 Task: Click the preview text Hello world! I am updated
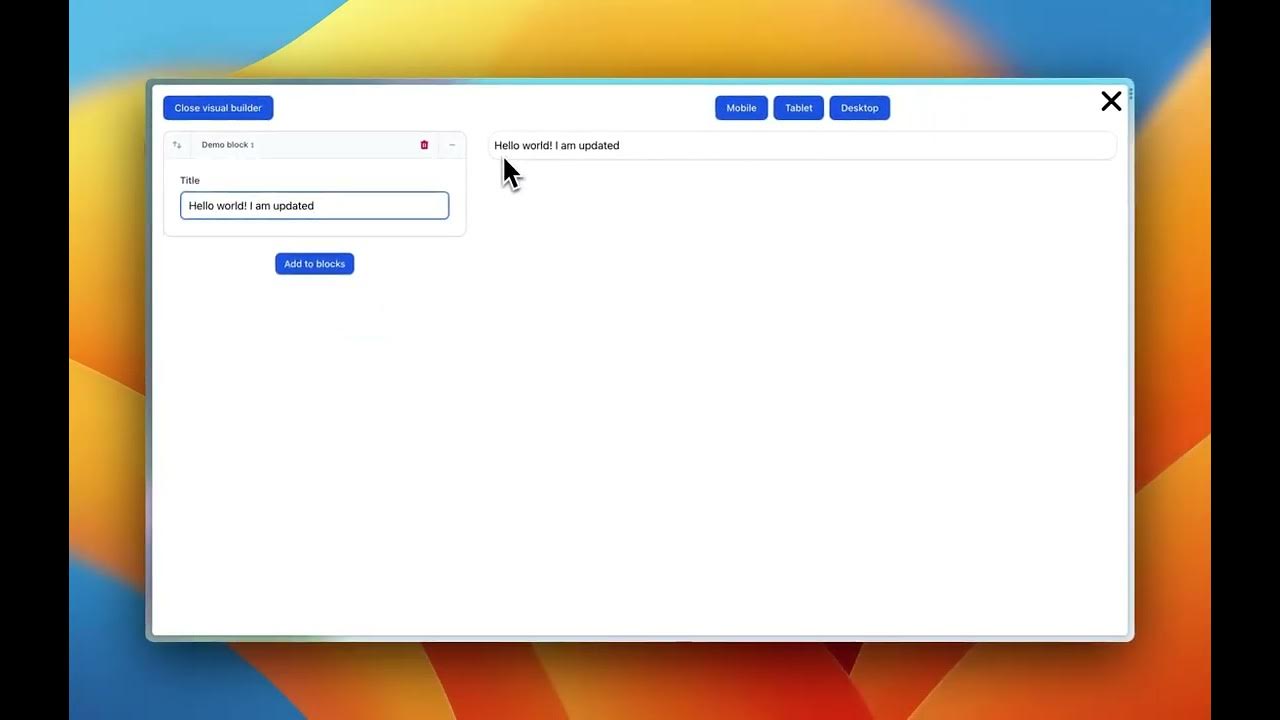[557, 146]
